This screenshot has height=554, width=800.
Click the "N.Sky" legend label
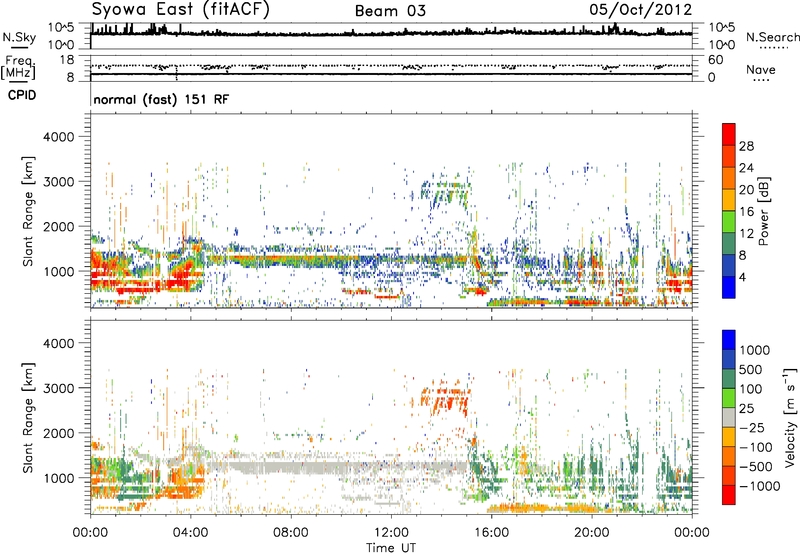point(19,37)
